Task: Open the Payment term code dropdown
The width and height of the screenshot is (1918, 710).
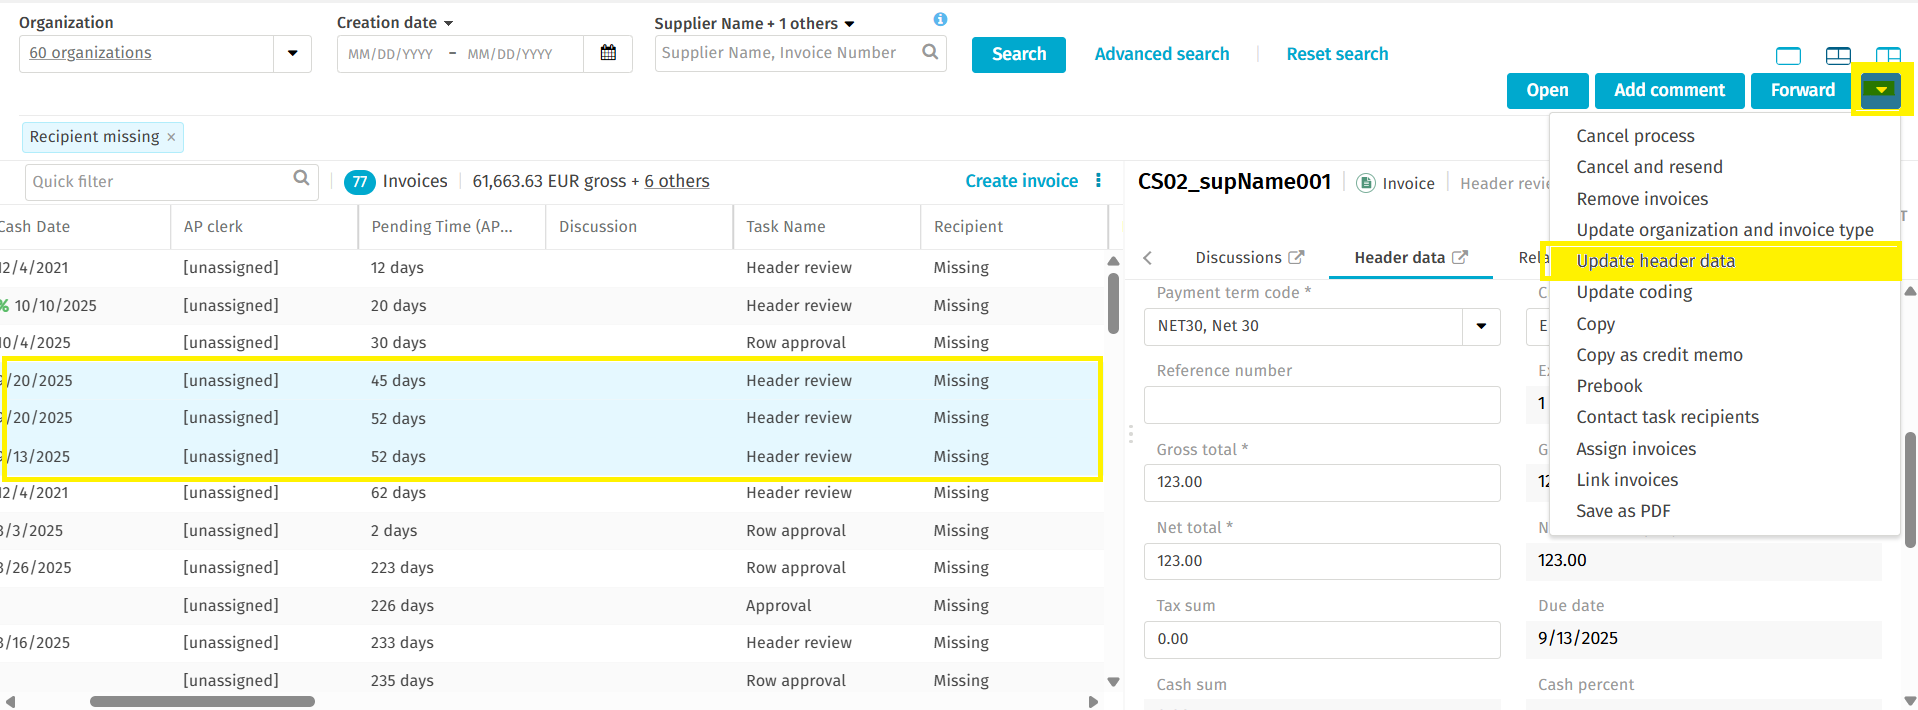Action: coord(1481,326)
